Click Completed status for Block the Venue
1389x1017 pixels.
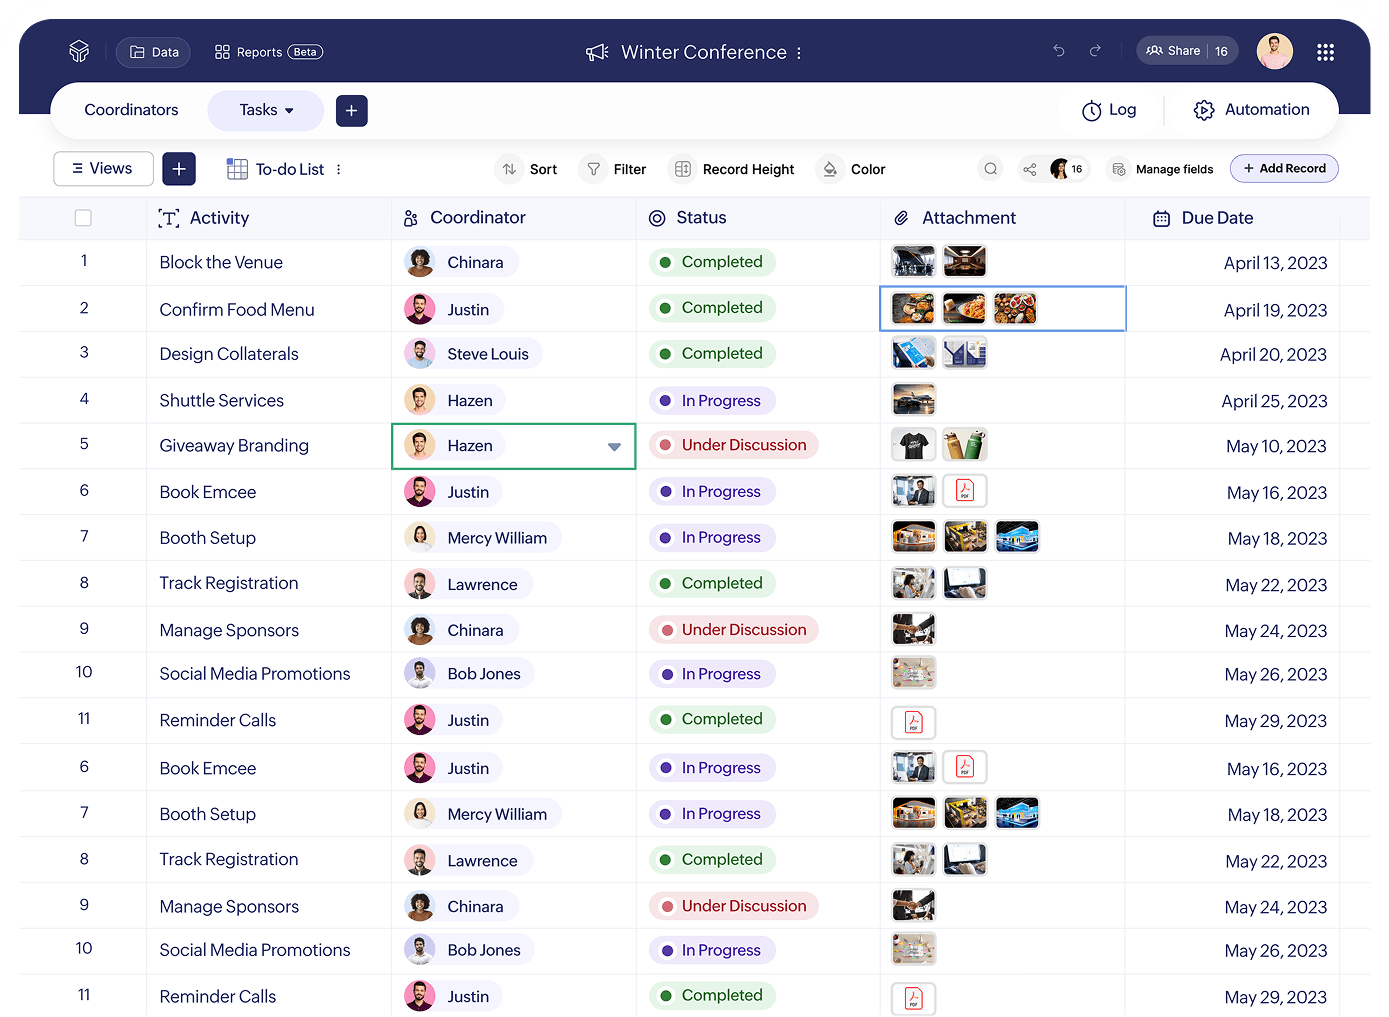[x=712, y=262]
